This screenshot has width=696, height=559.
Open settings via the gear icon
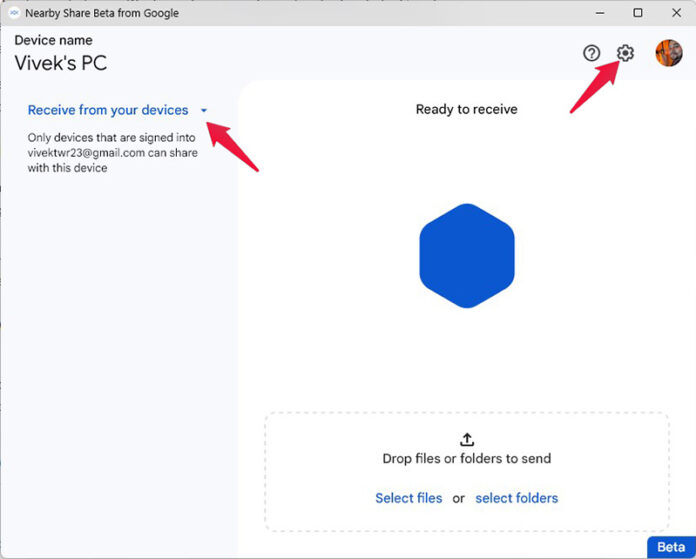pyautogui.click(x=626, y=53)
